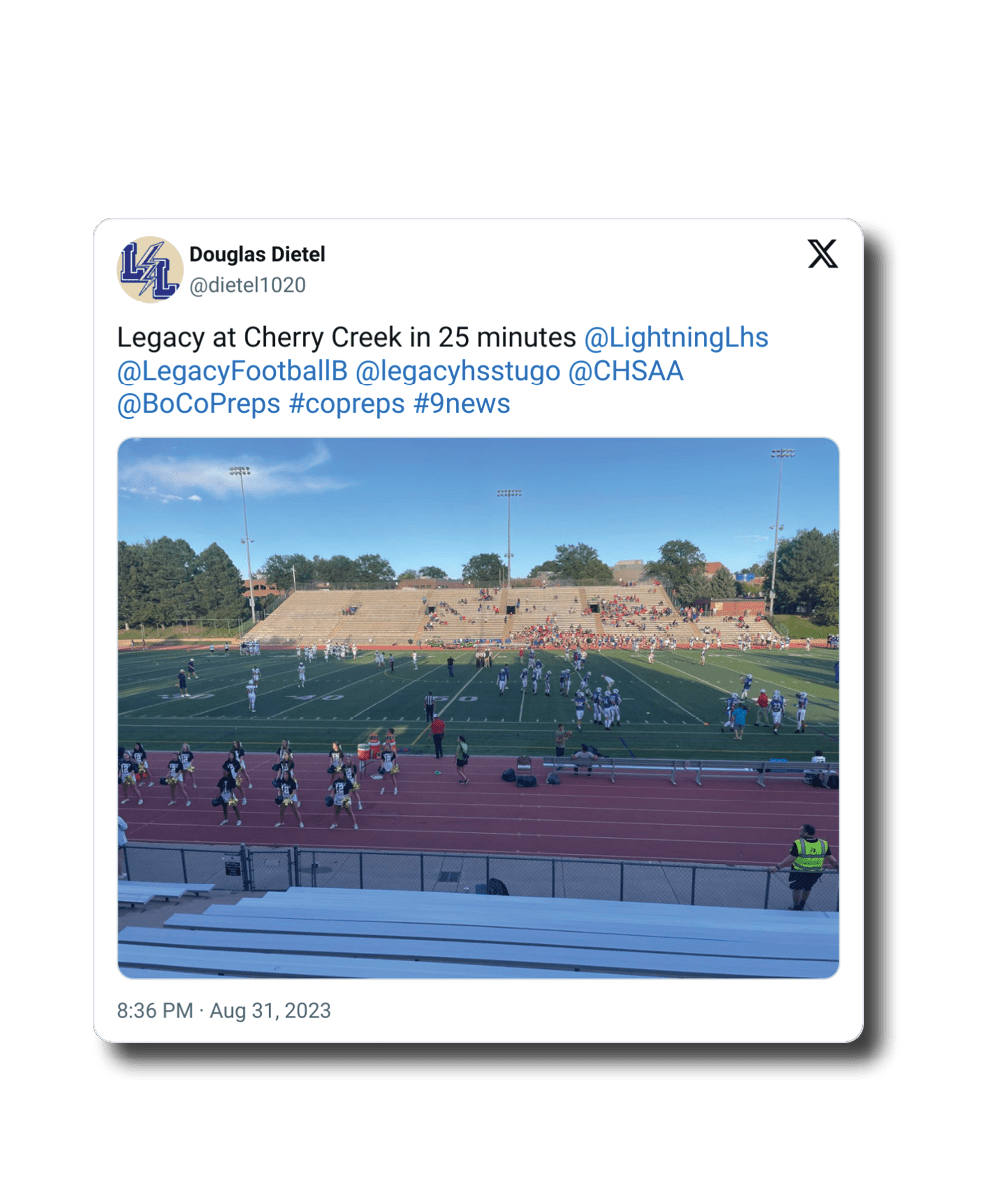The height and width of the screenshot is (1177, 996).
Task: Open the @LightningLhs mention
Action: [676, 338]
